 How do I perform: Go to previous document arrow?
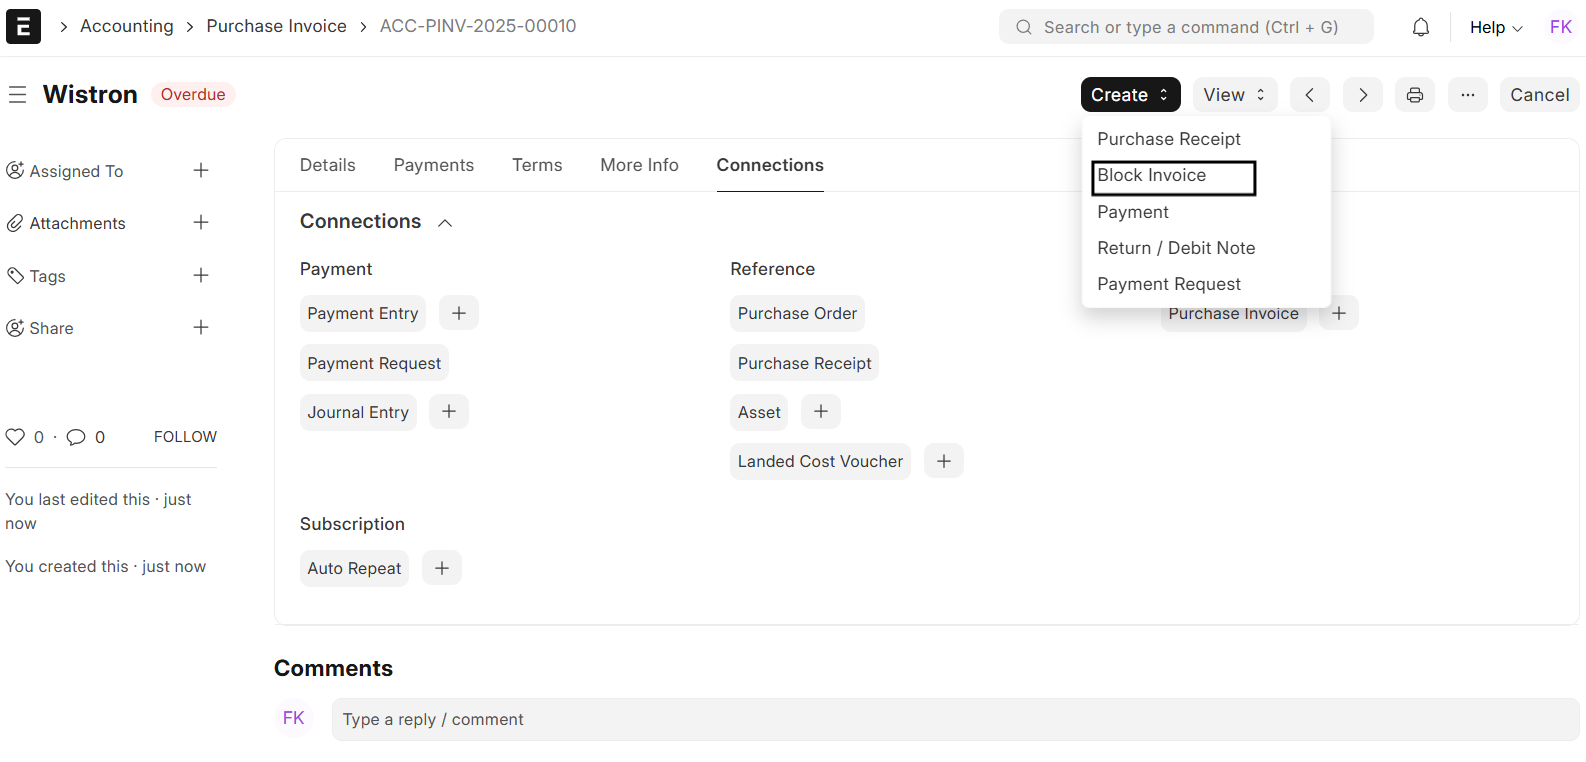pyautogui.click(x=1309, y=95)
